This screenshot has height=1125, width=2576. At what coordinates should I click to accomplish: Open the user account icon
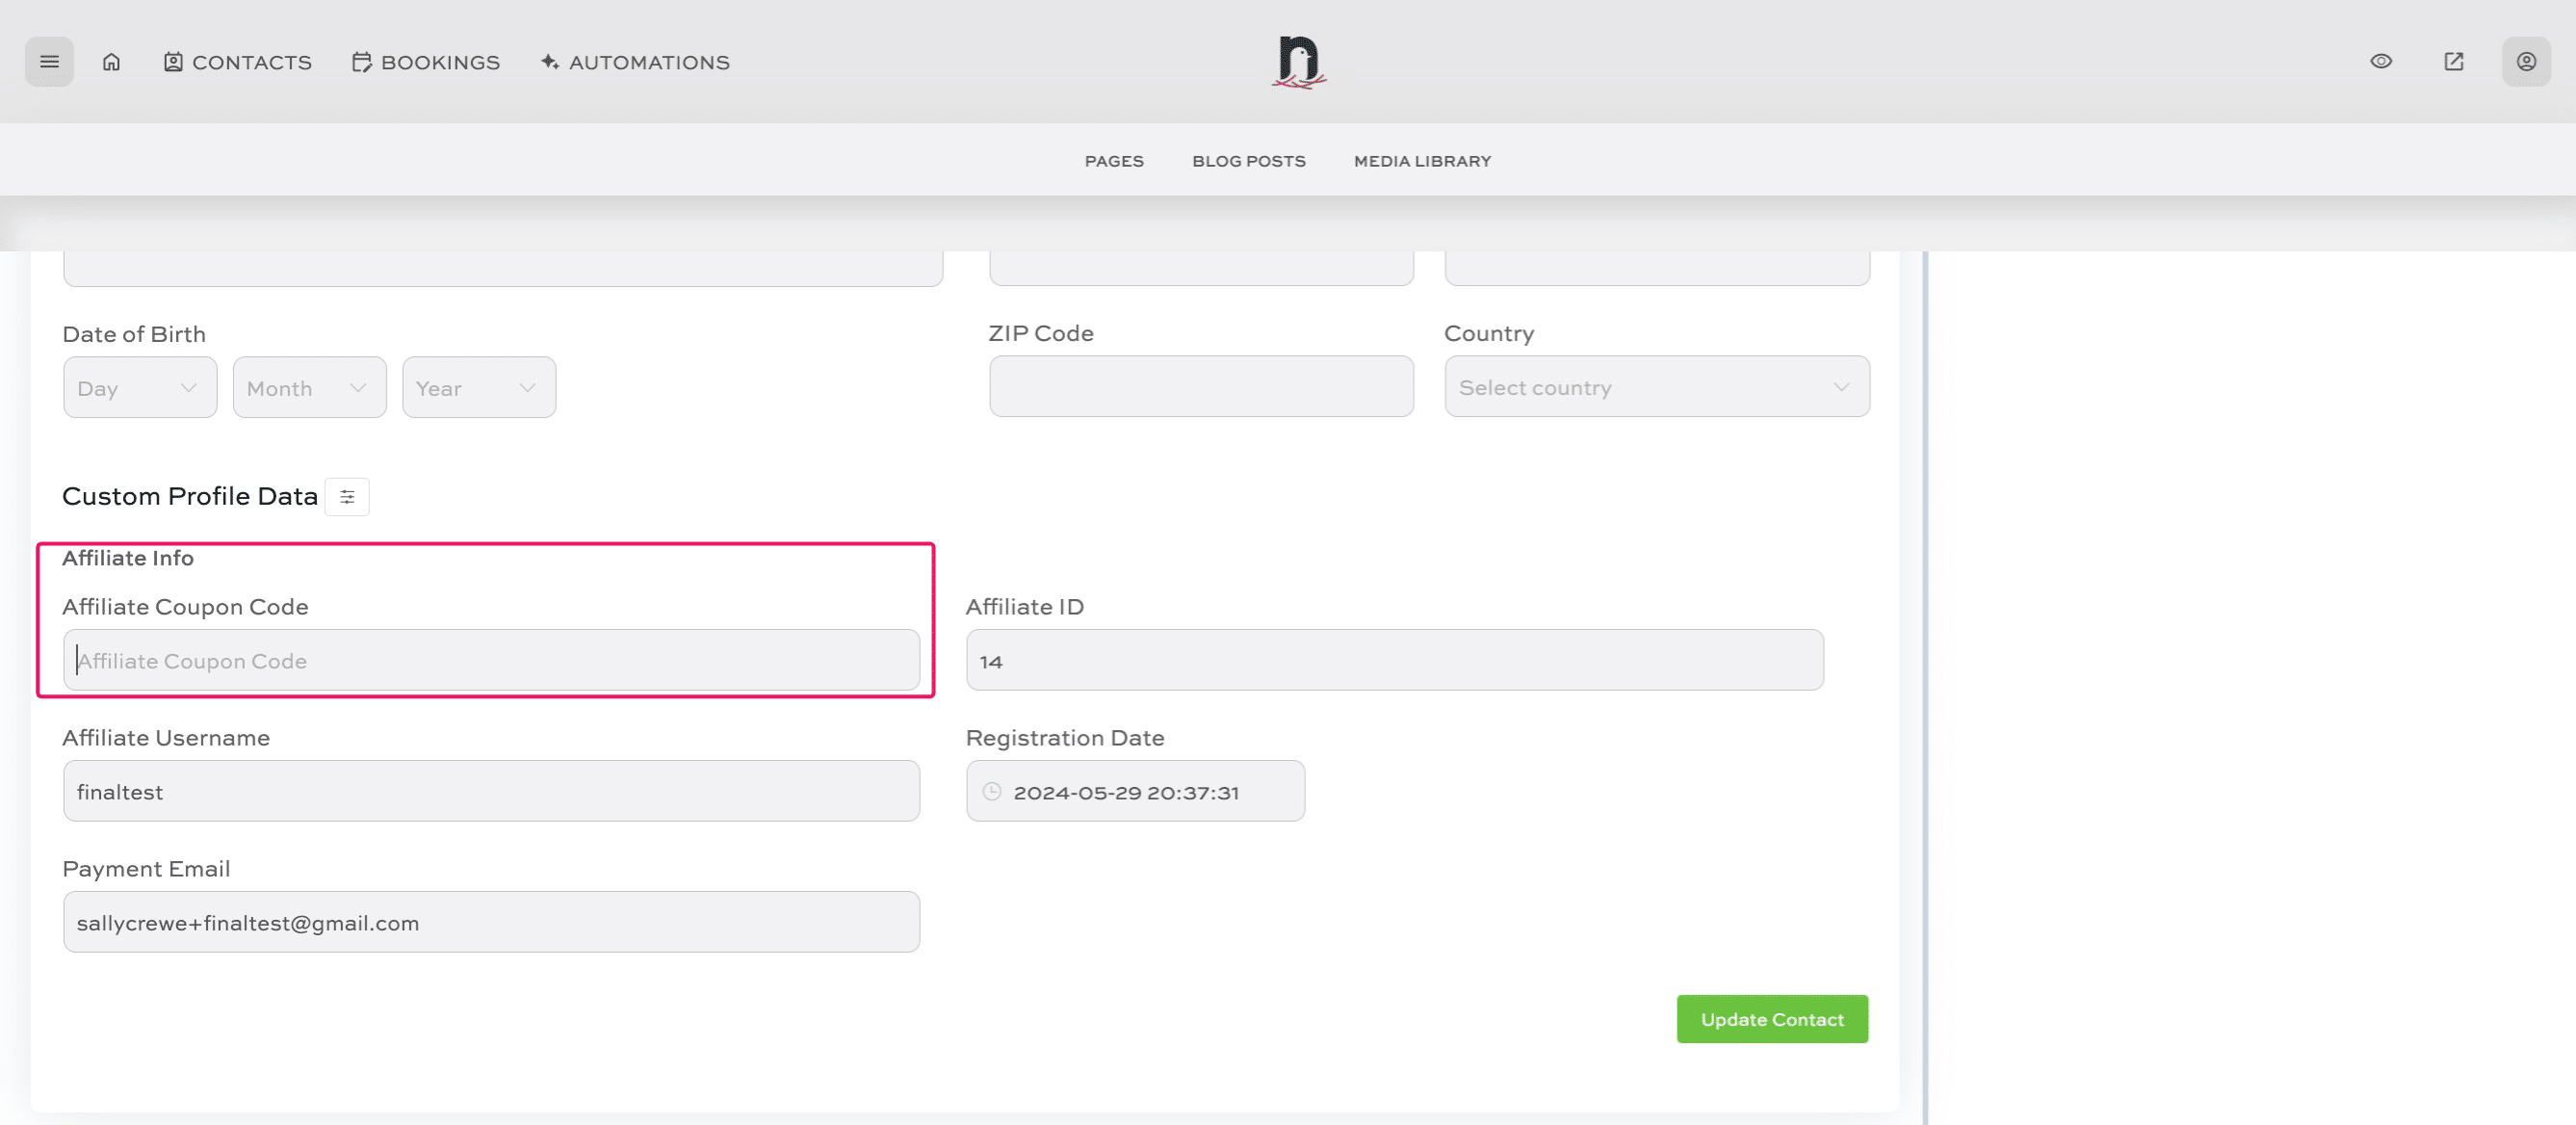tap(2525, 62)
